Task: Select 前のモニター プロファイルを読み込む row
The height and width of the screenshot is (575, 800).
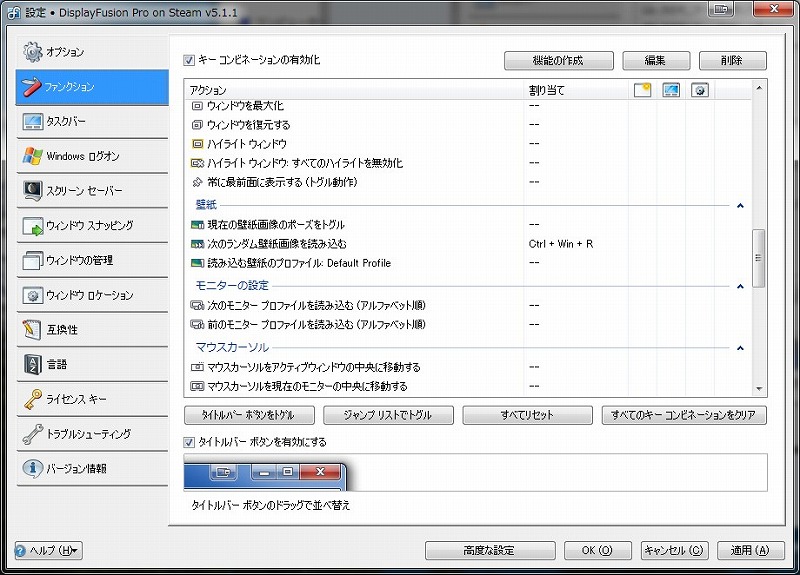Action: coord(467,324)
